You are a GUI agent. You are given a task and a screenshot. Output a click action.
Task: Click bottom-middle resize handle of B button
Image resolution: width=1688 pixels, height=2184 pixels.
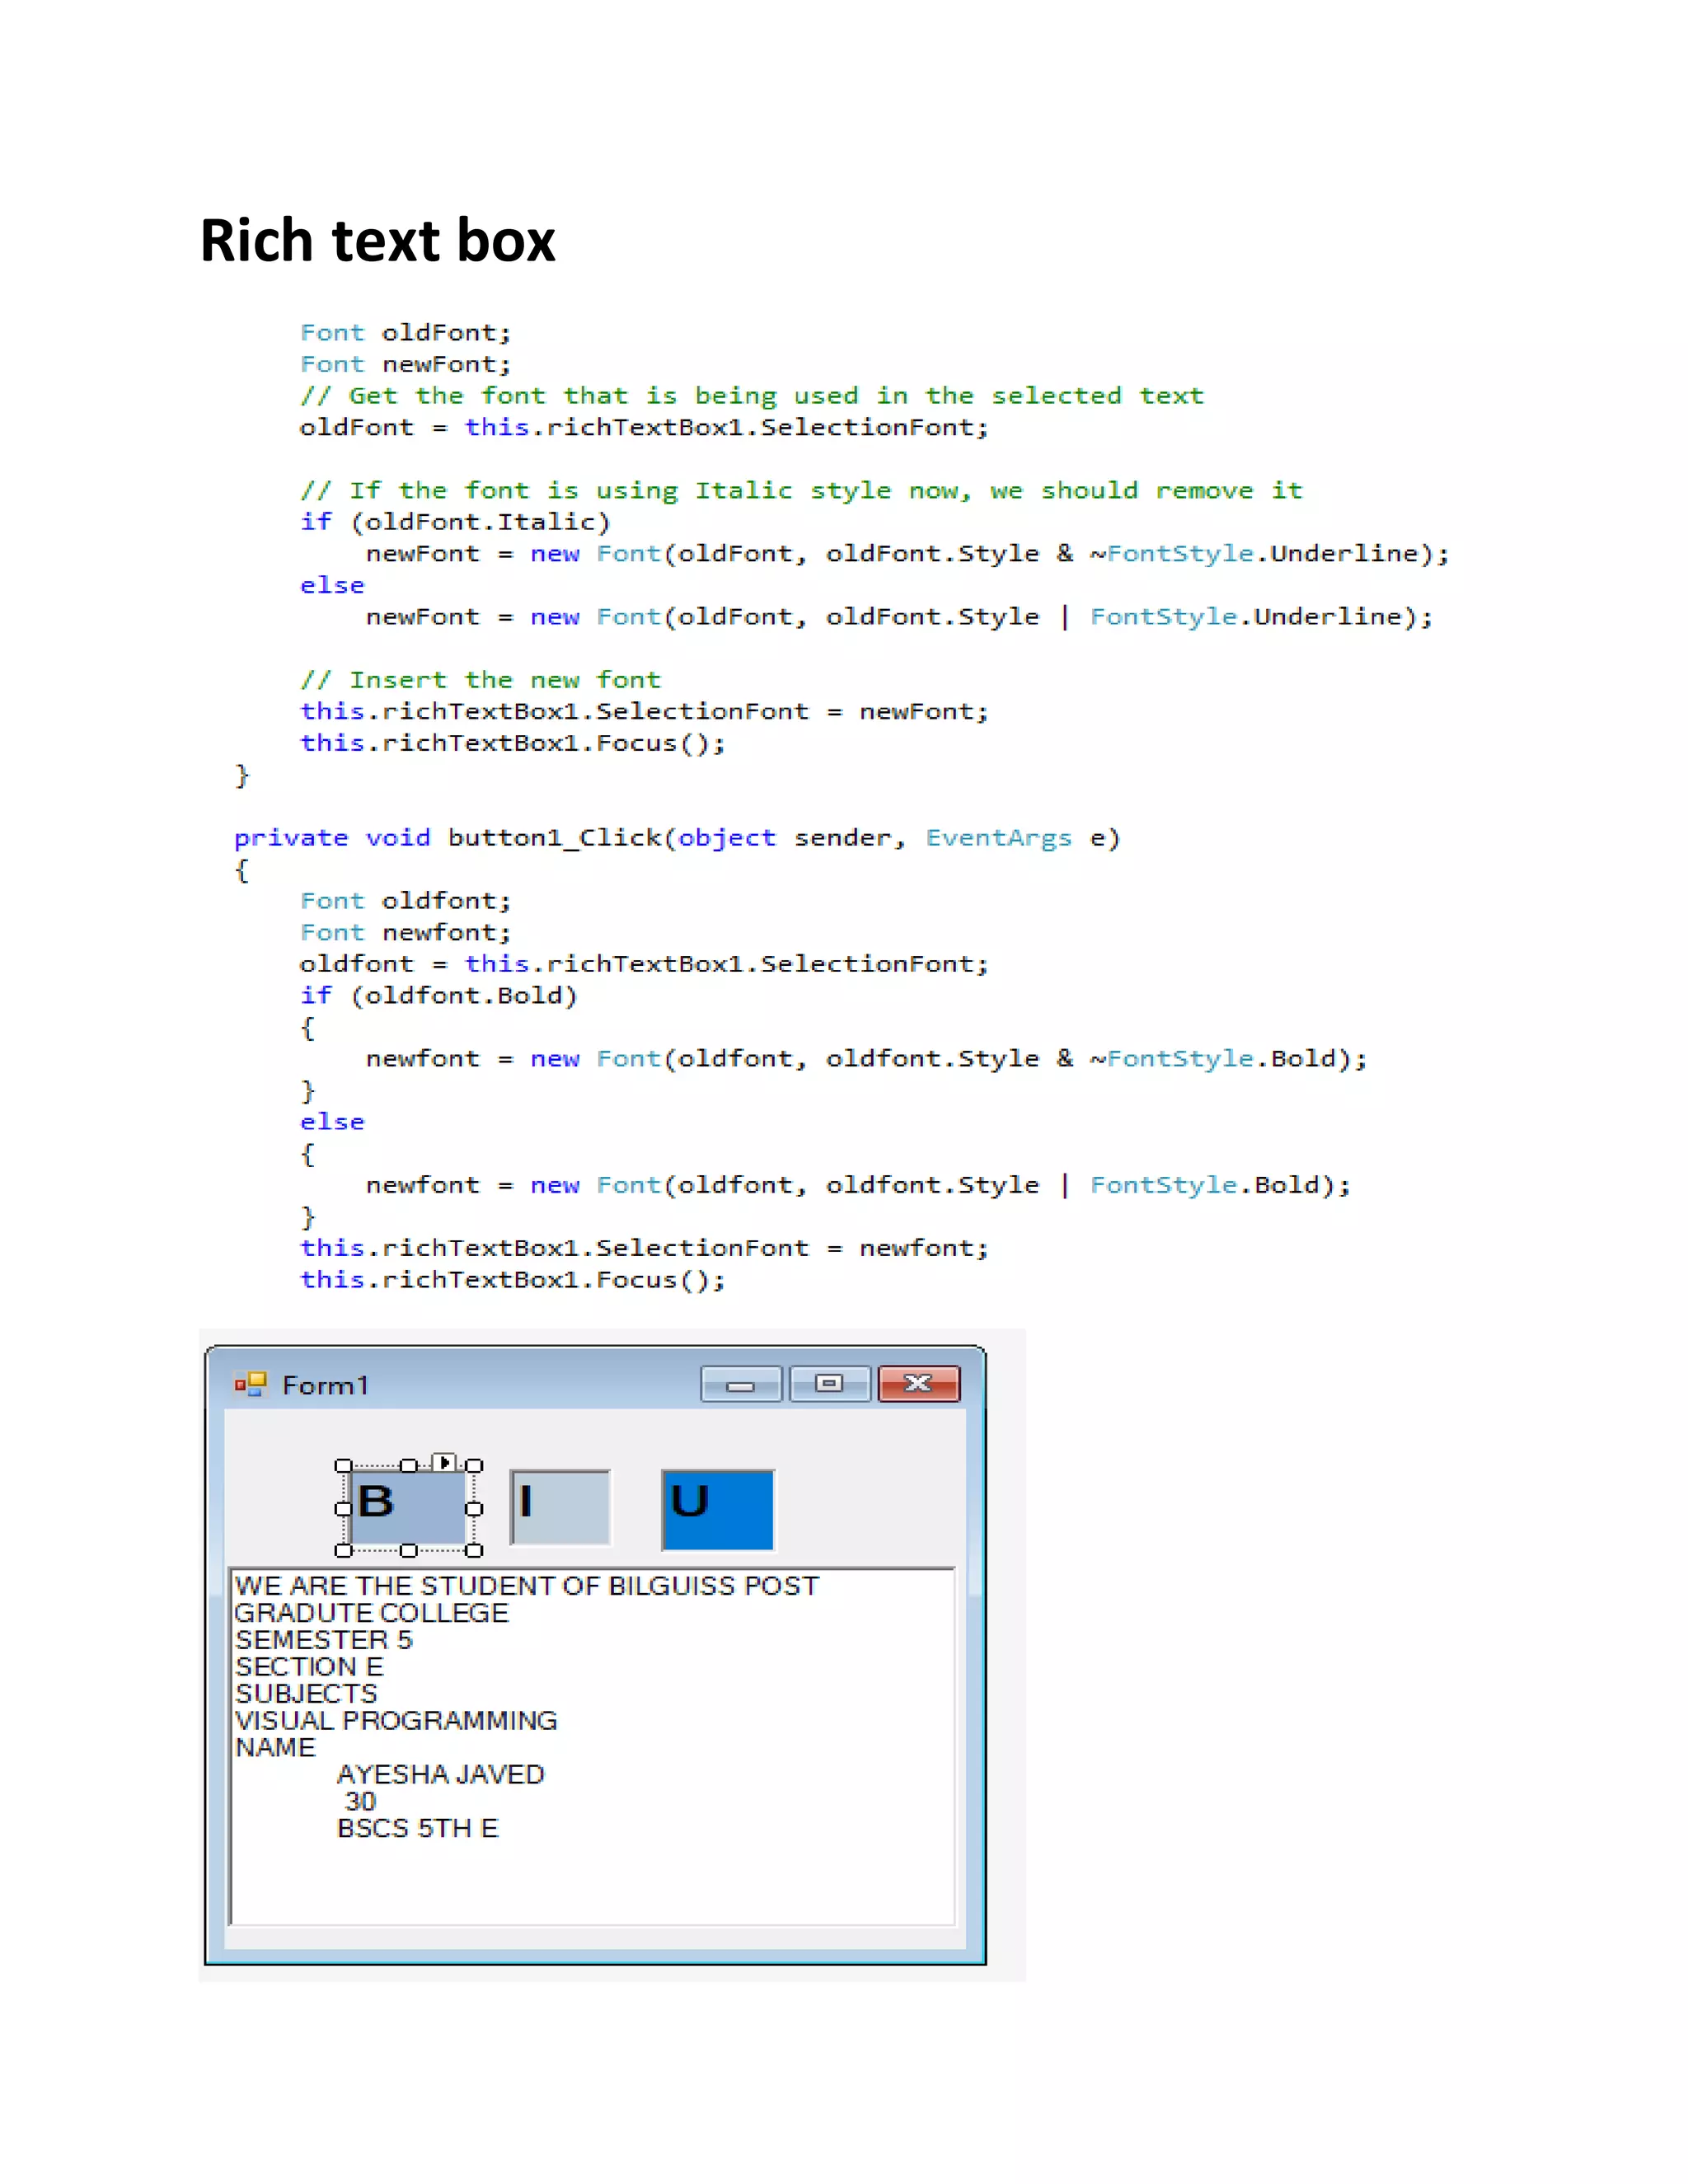click(x=408, y=1550)
